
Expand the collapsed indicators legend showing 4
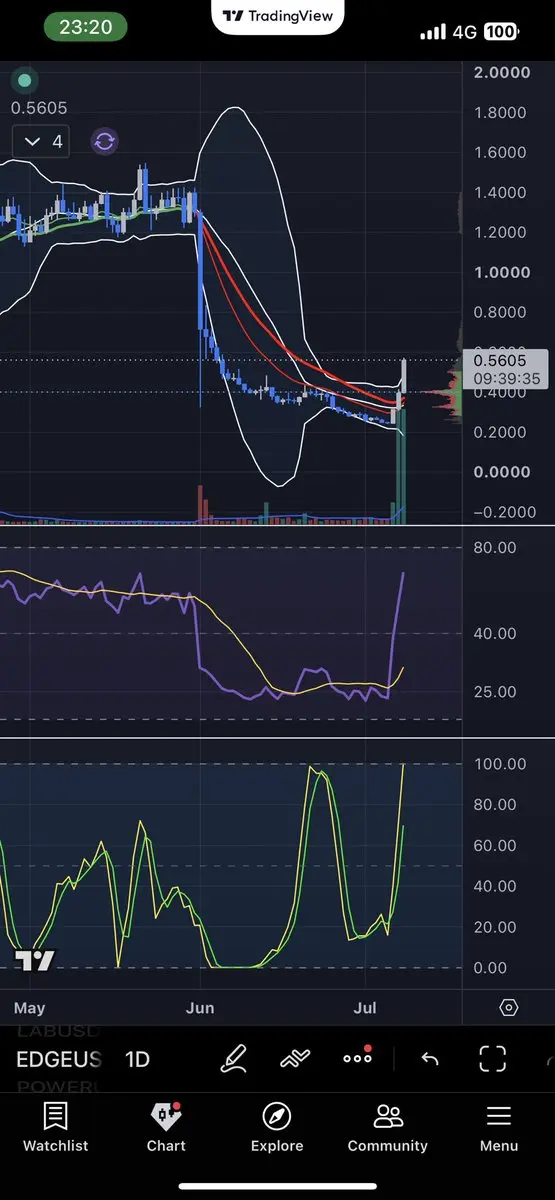point(41,142)
